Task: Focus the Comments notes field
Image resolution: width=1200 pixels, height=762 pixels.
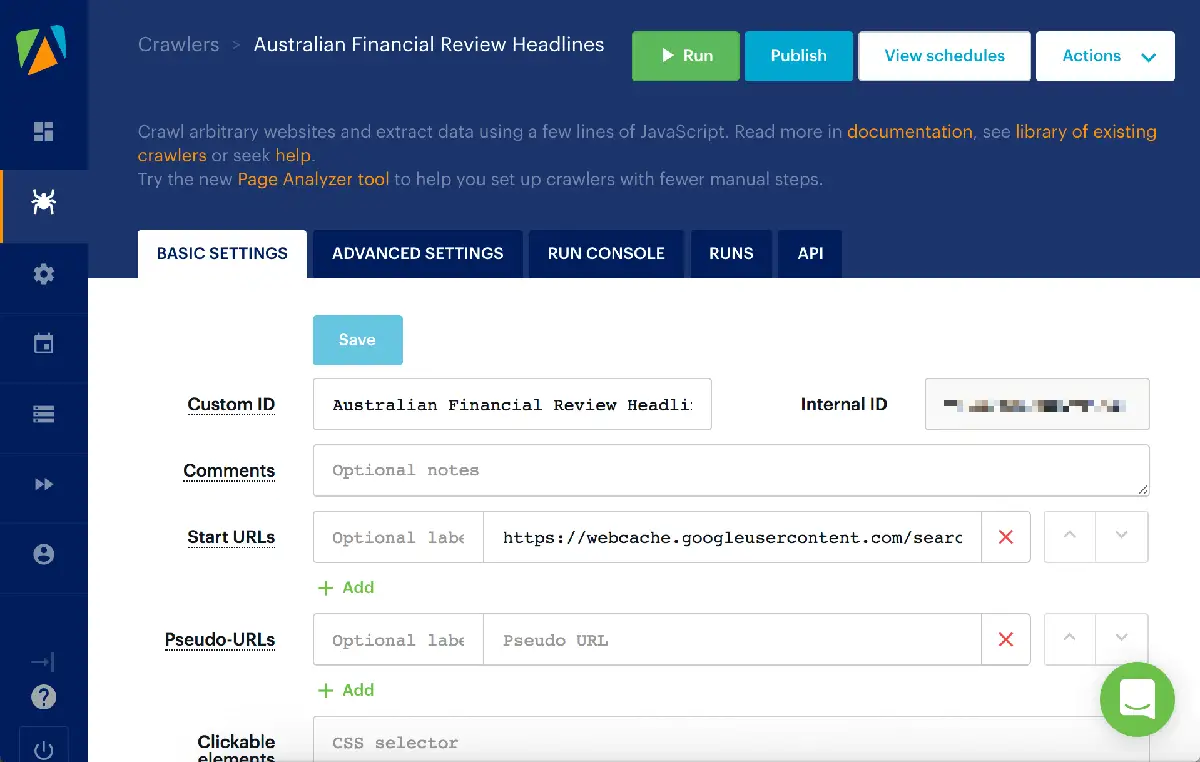Action: click(x=731, y=470)
